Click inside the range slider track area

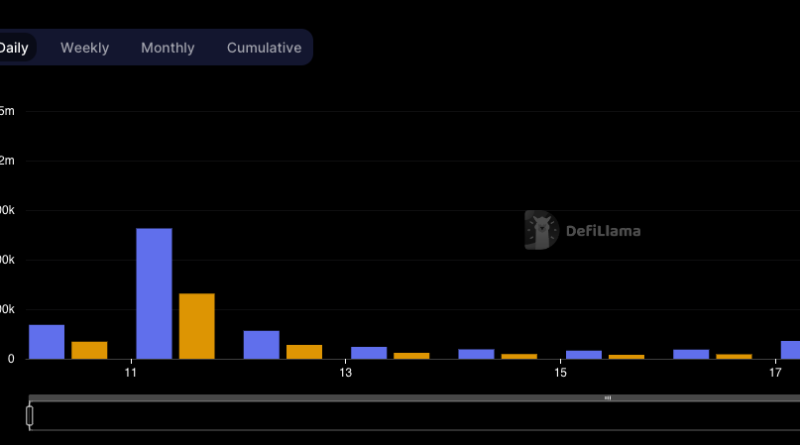pyautogui.click(x=400, y=417)
